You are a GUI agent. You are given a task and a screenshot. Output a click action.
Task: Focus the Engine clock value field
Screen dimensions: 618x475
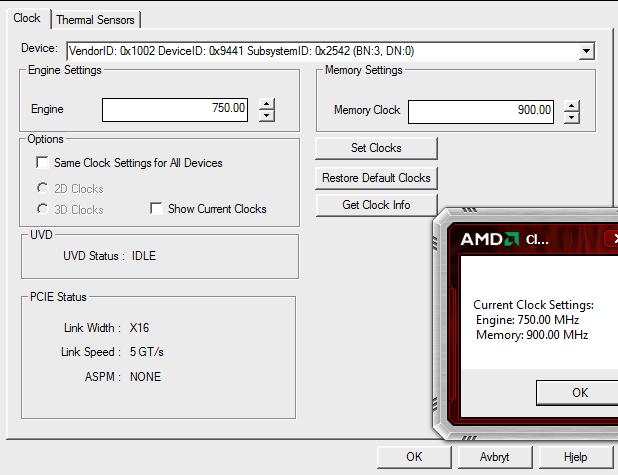(175, 110)
